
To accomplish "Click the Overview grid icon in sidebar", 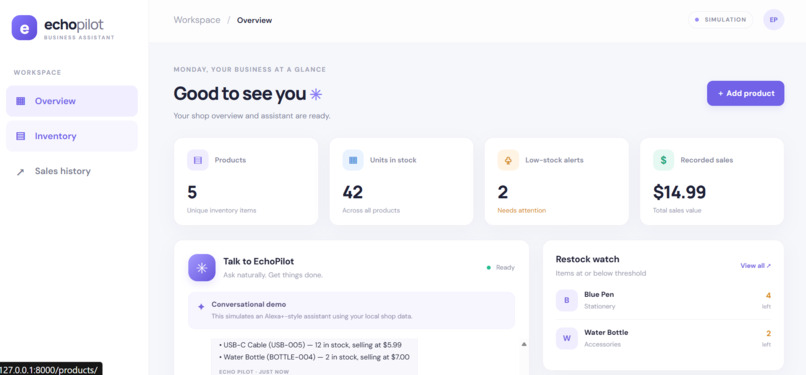I will coord(21,101).
